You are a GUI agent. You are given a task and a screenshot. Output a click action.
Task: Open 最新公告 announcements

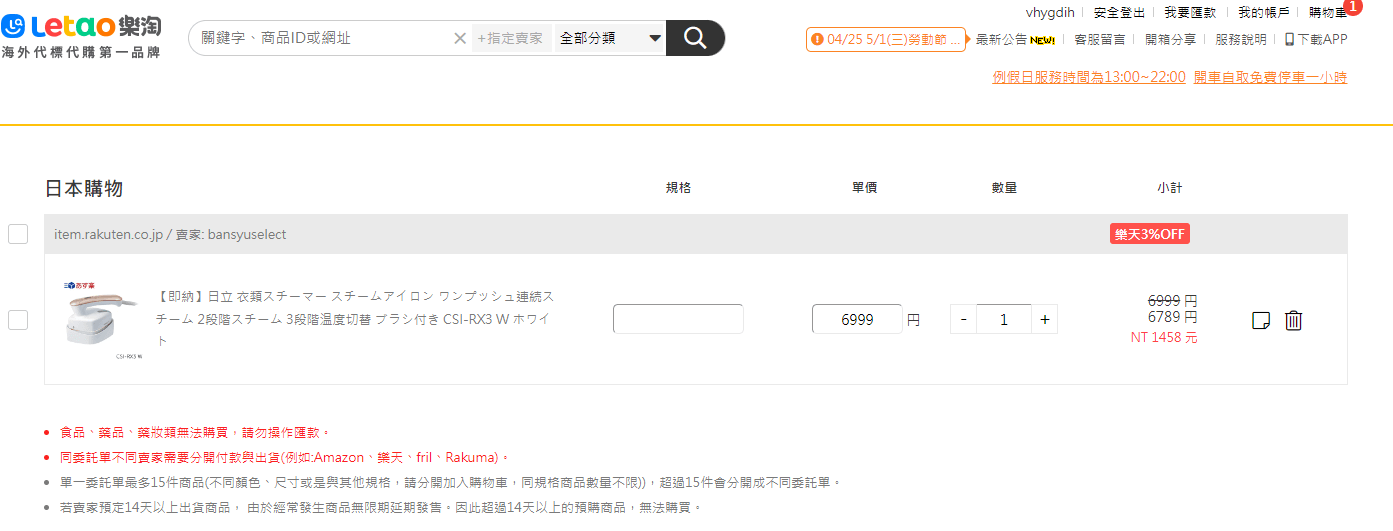coord(1001,39)
